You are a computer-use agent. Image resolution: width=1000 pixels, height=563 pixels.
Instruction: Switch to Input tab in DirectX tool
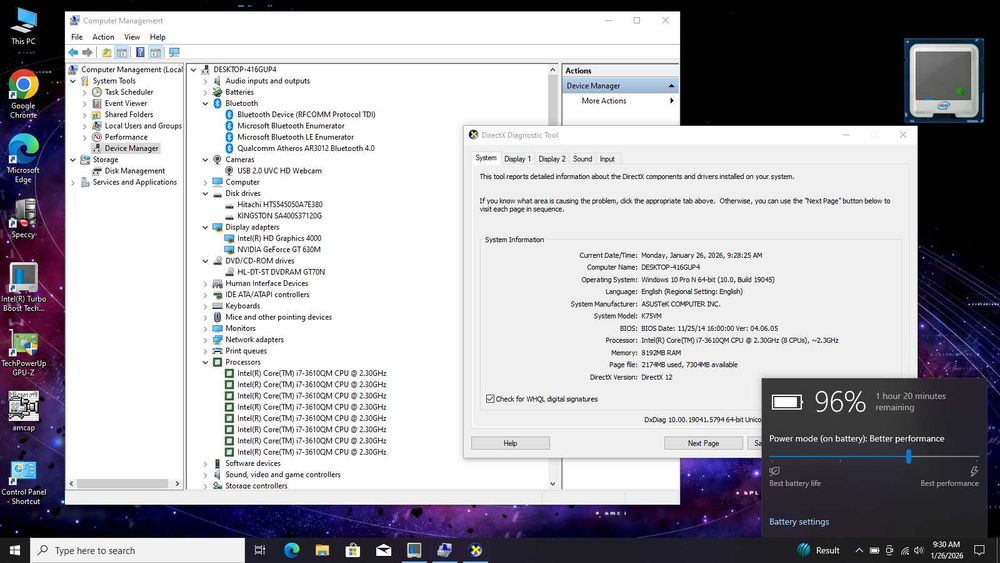click(607, 159)
